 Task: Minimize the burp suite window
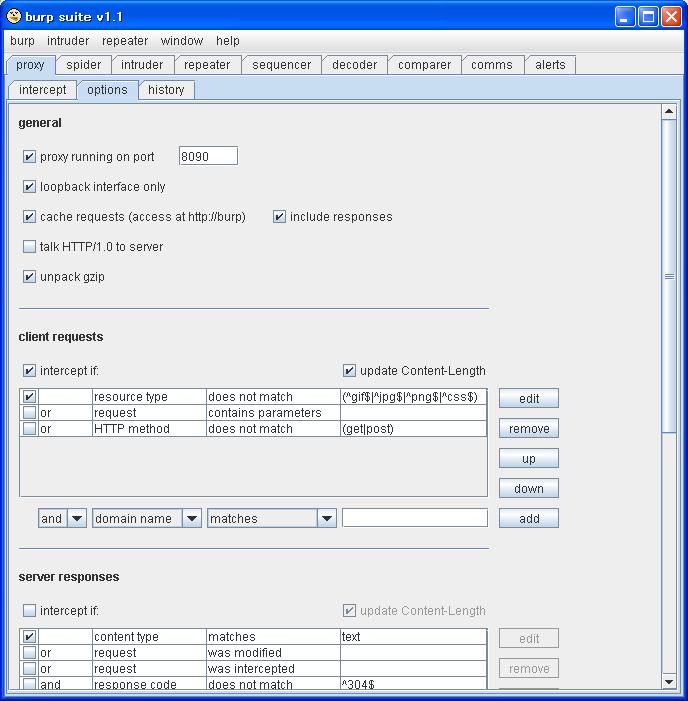point(625,17)
